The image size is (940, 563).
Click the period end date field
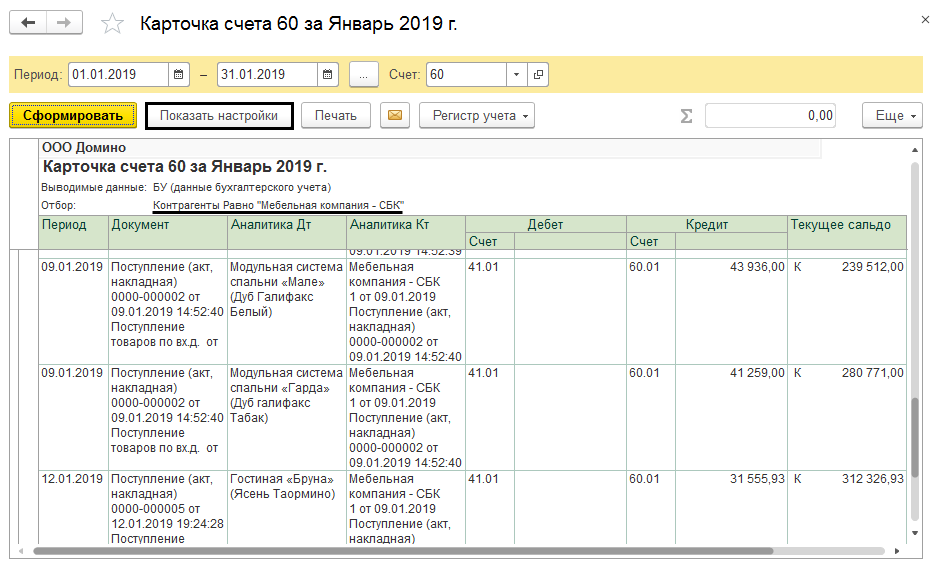pyautogui.click(x=267, y=75)
